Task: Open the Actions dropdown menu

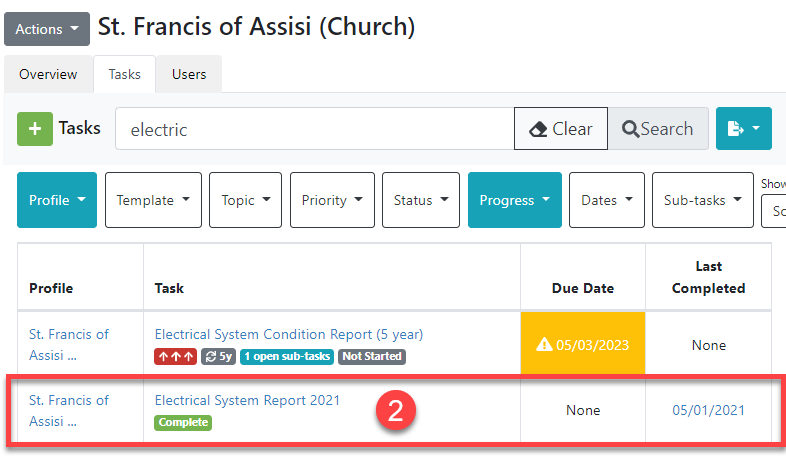Action: tap(47, 29)
